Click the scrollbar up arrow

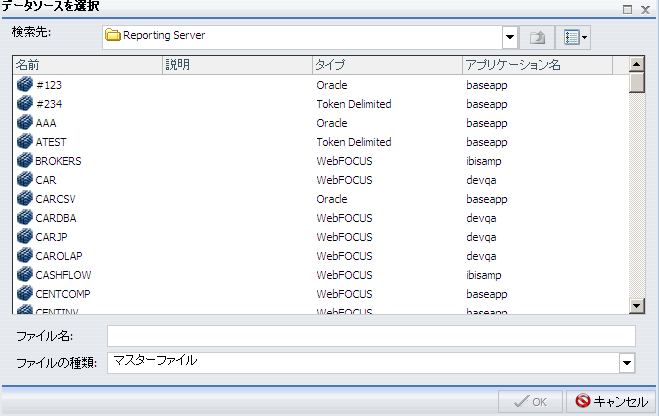click(637, 64)
